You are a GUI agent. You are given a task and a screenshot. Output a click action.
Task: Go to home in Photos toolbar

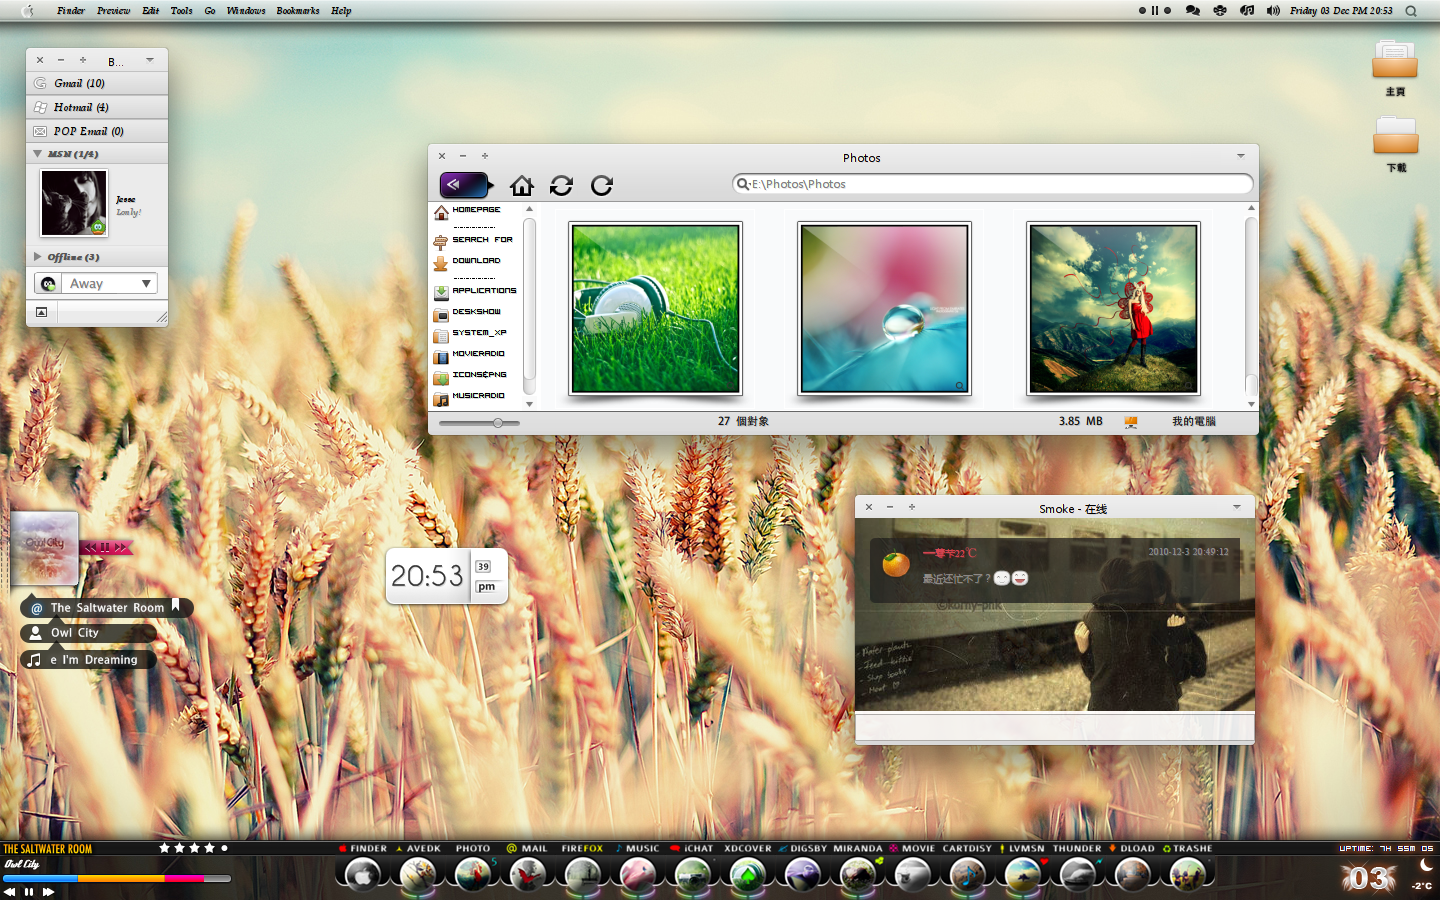[x=522, y=186]
